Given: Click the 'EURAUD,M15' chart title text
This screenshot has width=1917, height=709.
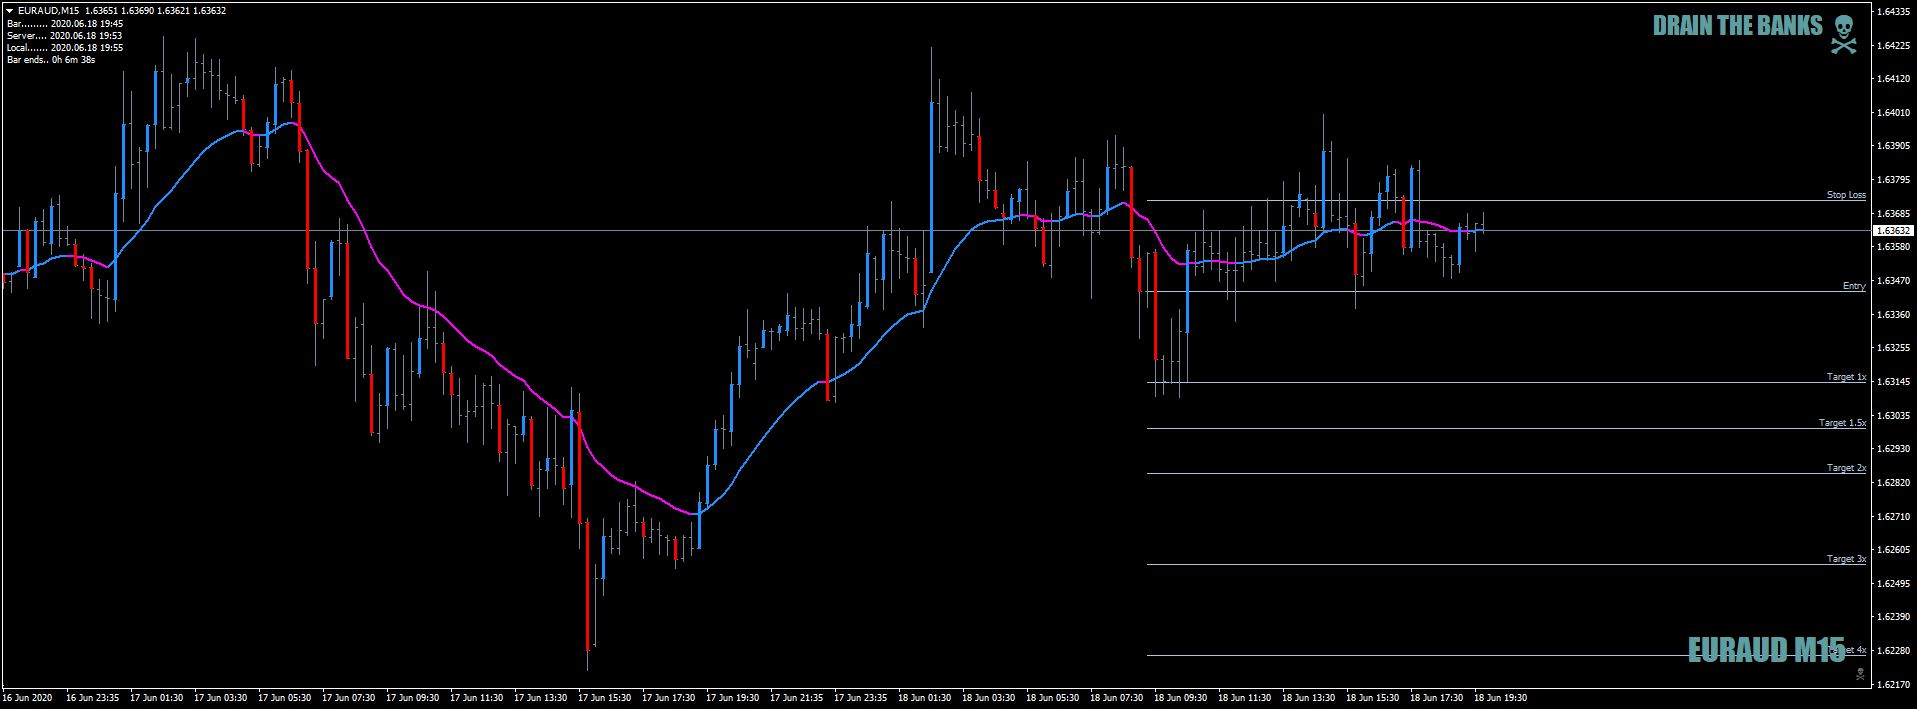Looking at the screenshot, I should (49, 11).
